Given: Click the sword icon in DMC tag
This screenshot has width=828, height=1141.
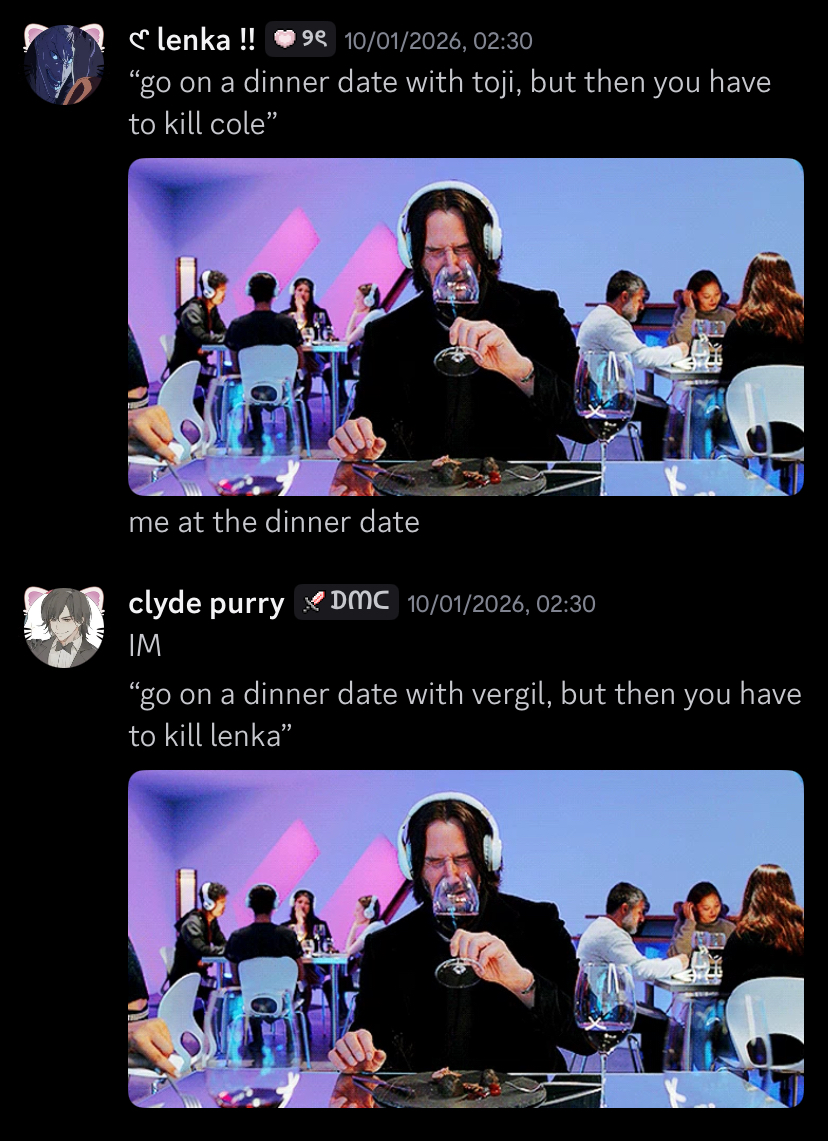Looking at the screenshot, I should [x=313, y=603].
